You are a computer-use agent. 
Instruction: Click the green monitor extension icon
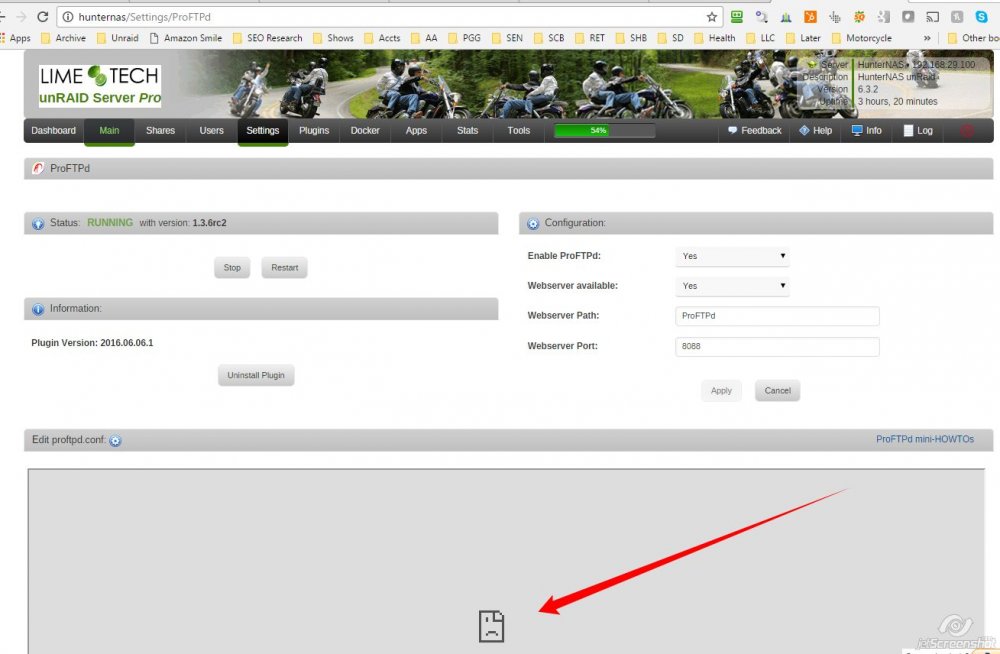pyautogui.click(x=737, y=17)
